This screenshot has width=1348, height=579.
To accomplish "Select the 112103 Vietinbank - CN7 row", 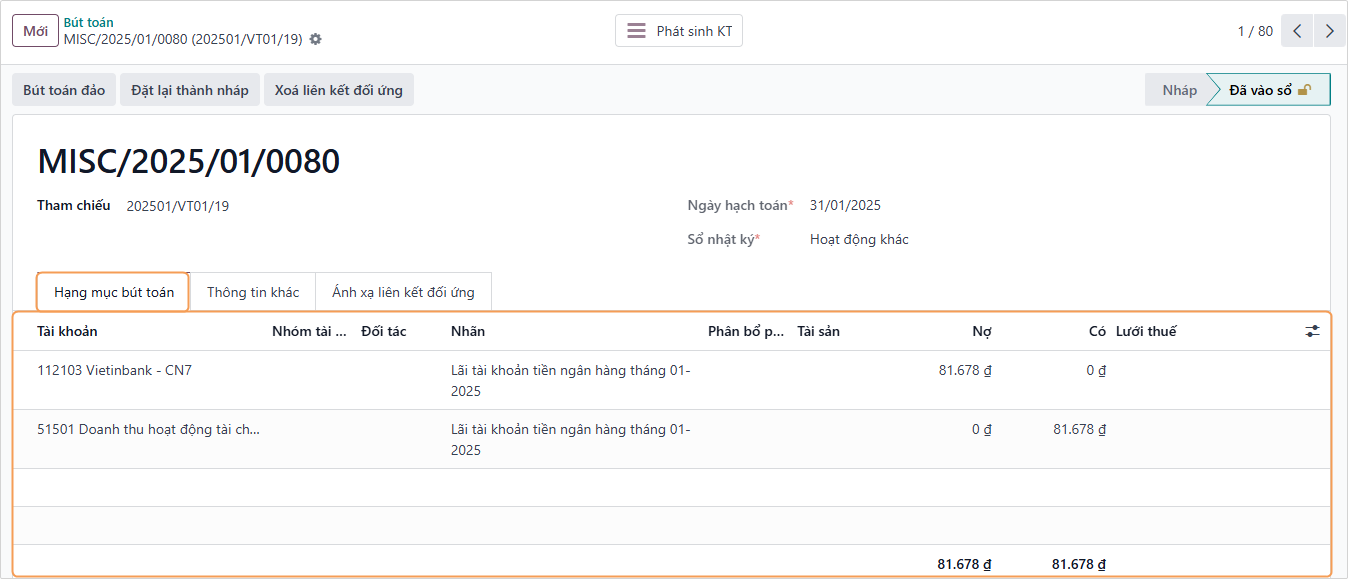I will [114, 370].
